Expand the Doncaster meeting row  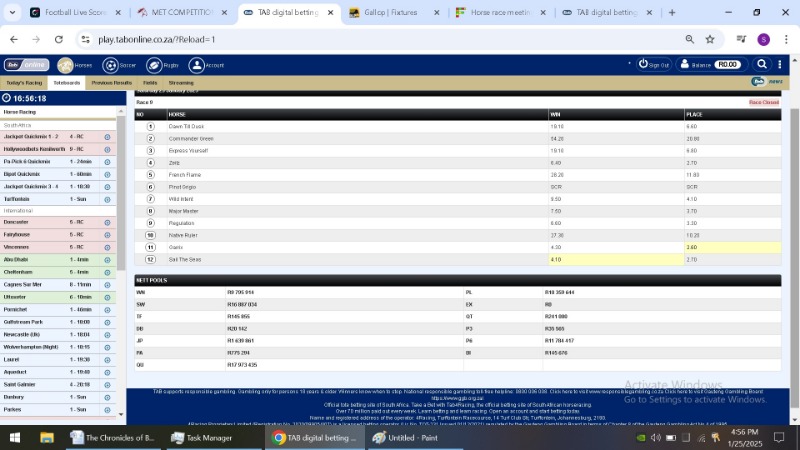pos(107,222)
